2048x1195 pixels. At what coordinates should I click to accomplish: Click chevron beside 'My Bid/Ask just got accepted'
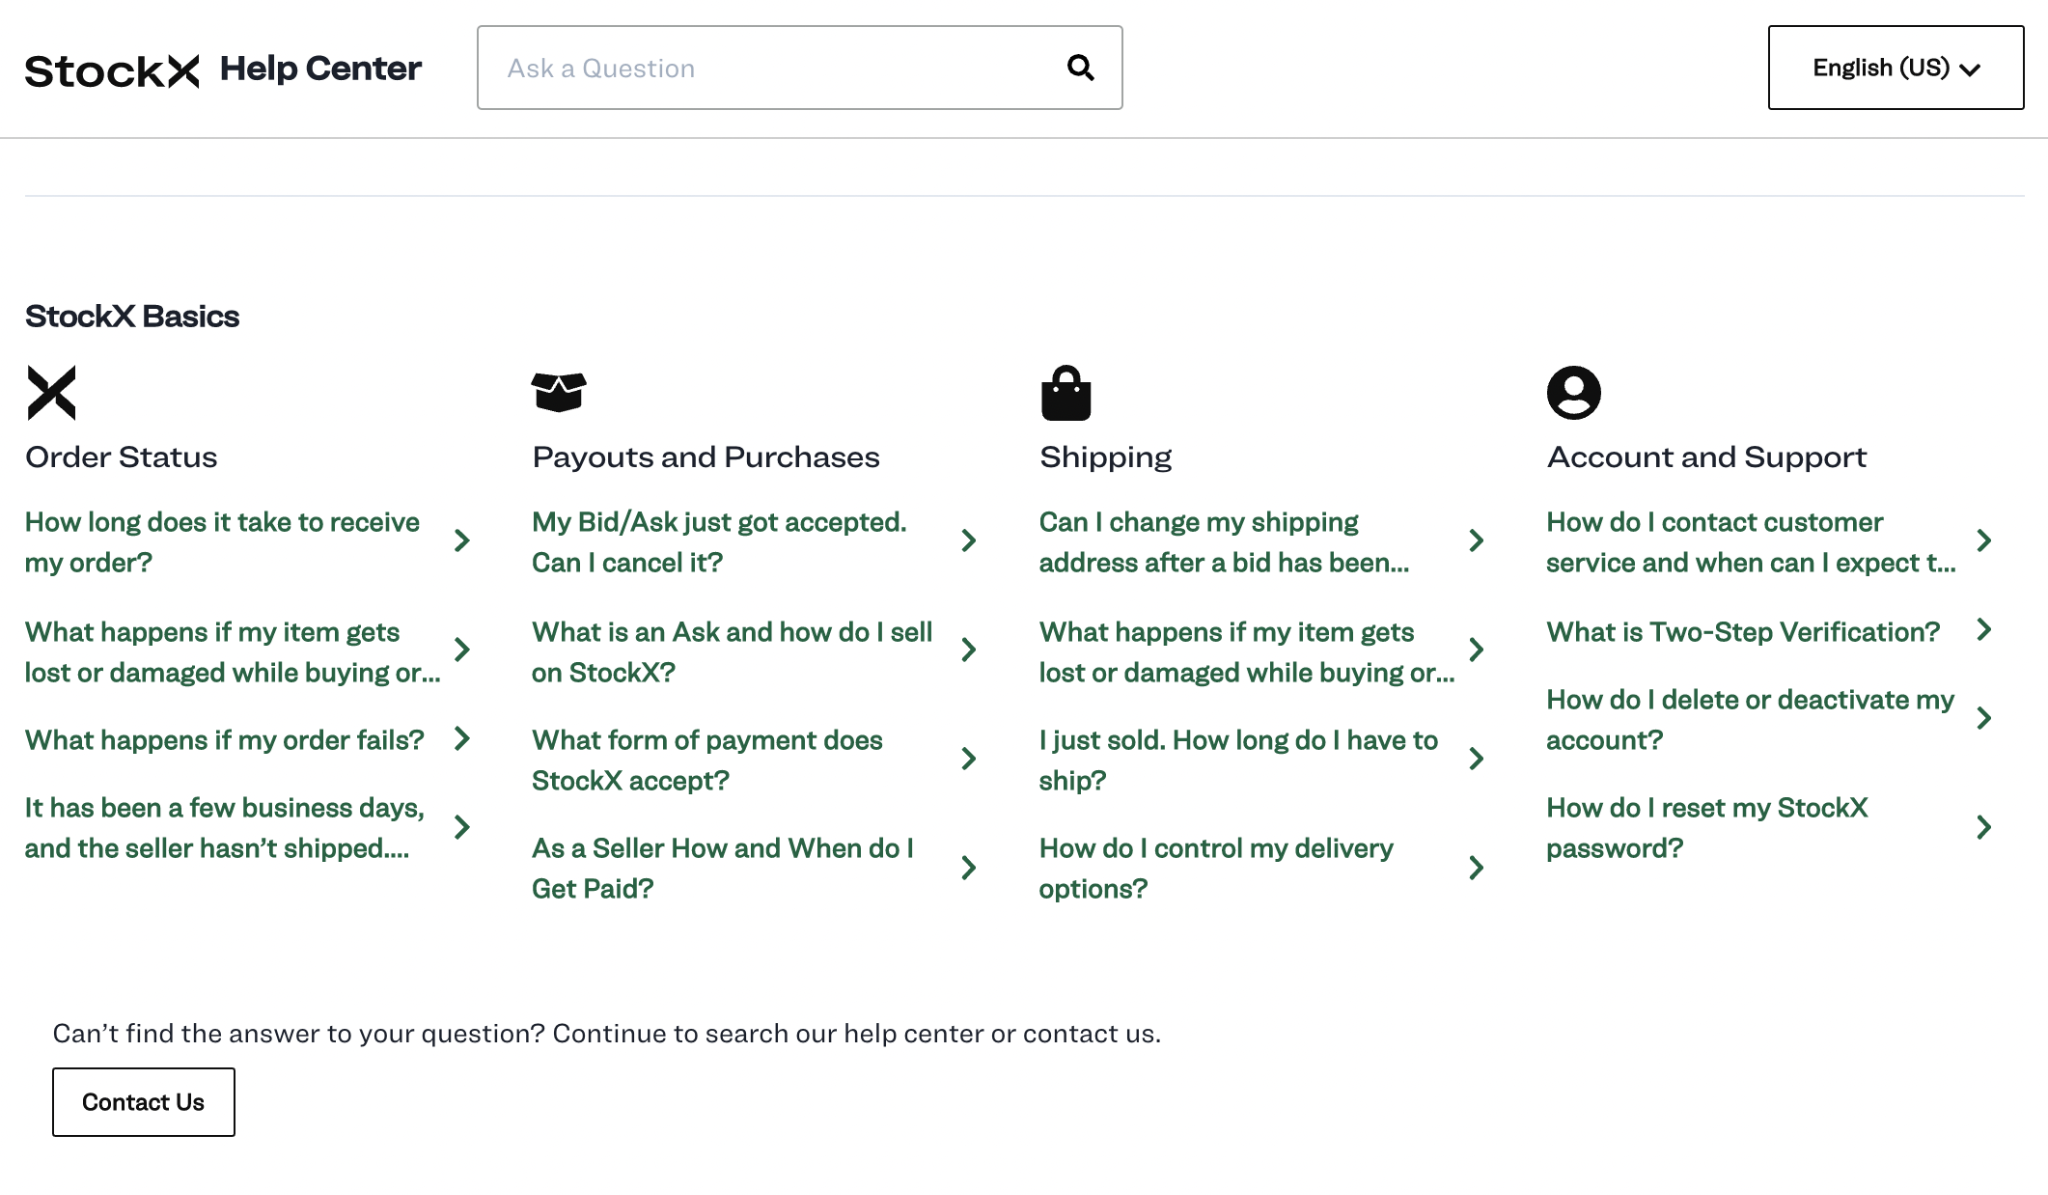coord(969,541)
